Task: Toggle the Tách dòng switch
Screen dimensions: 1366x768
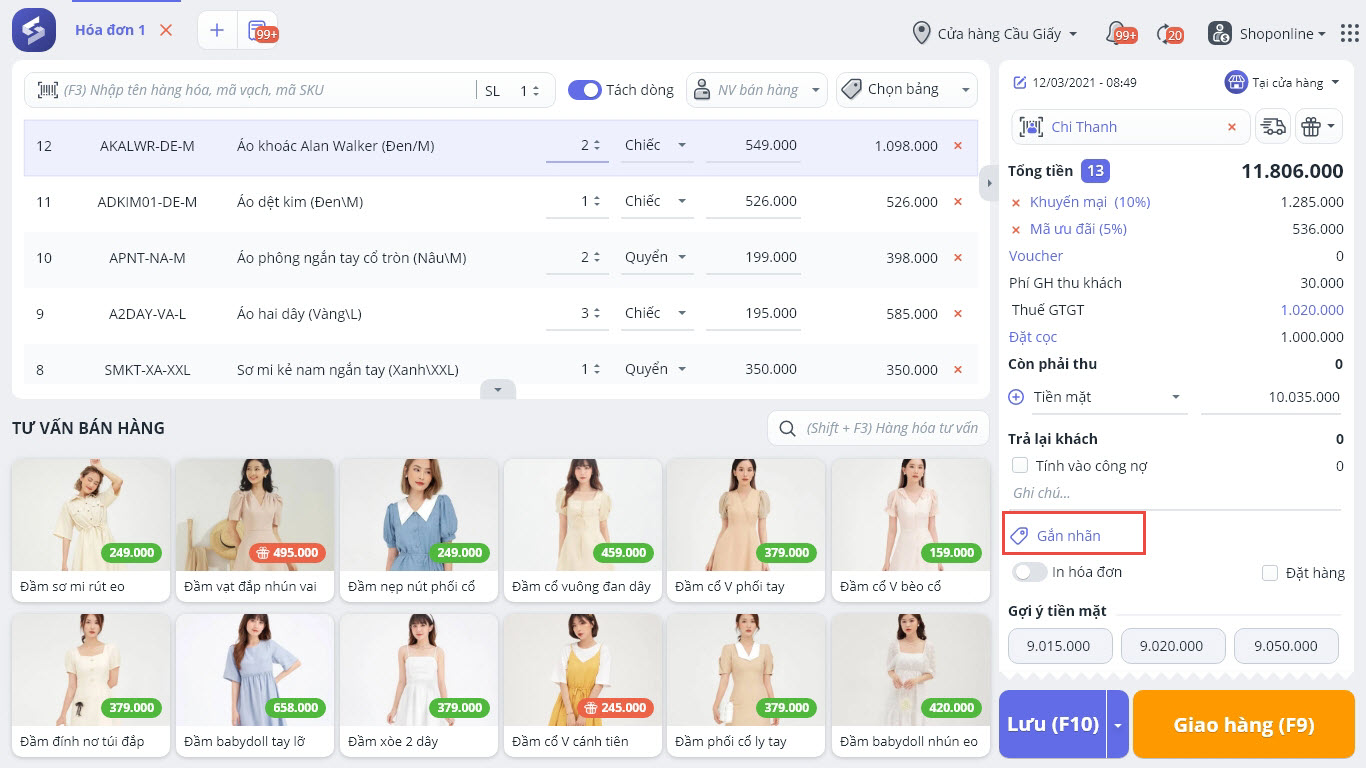Action: click(x=584, y=90)
